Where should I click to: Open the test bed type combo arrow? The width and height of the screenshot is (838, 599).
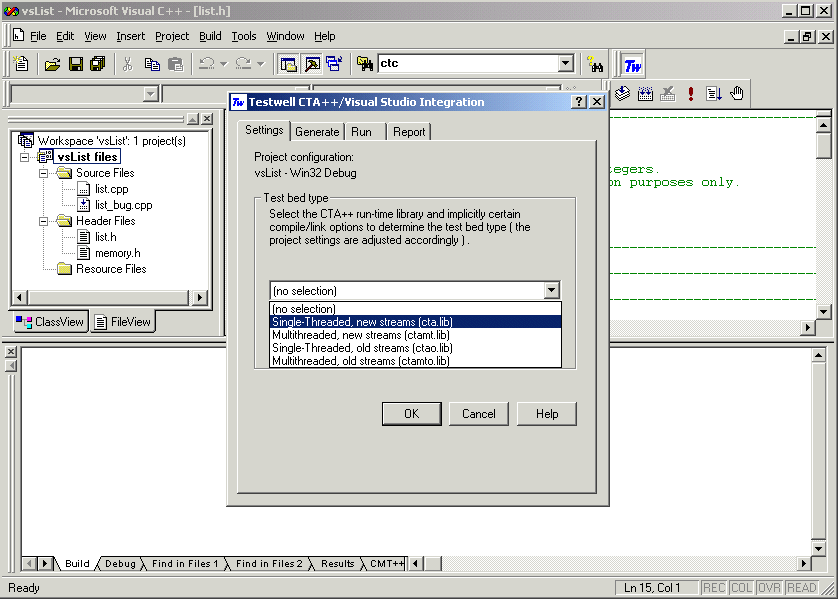click(552, 290)
